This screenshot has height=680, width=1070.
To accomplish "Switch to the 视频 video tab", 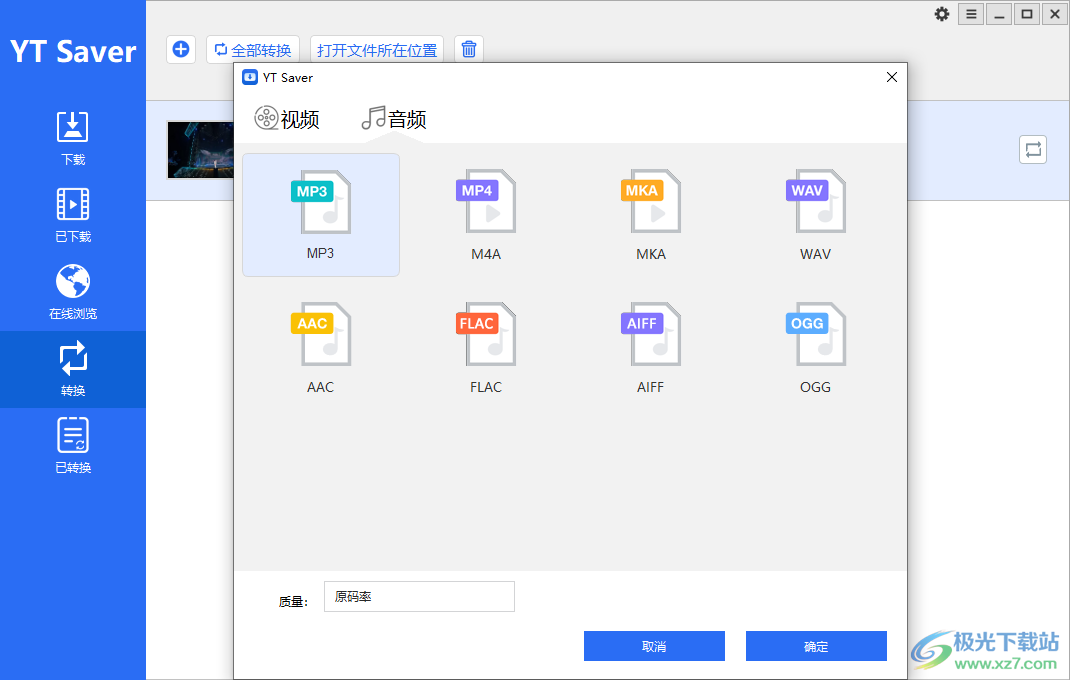I will coord(287,119).
